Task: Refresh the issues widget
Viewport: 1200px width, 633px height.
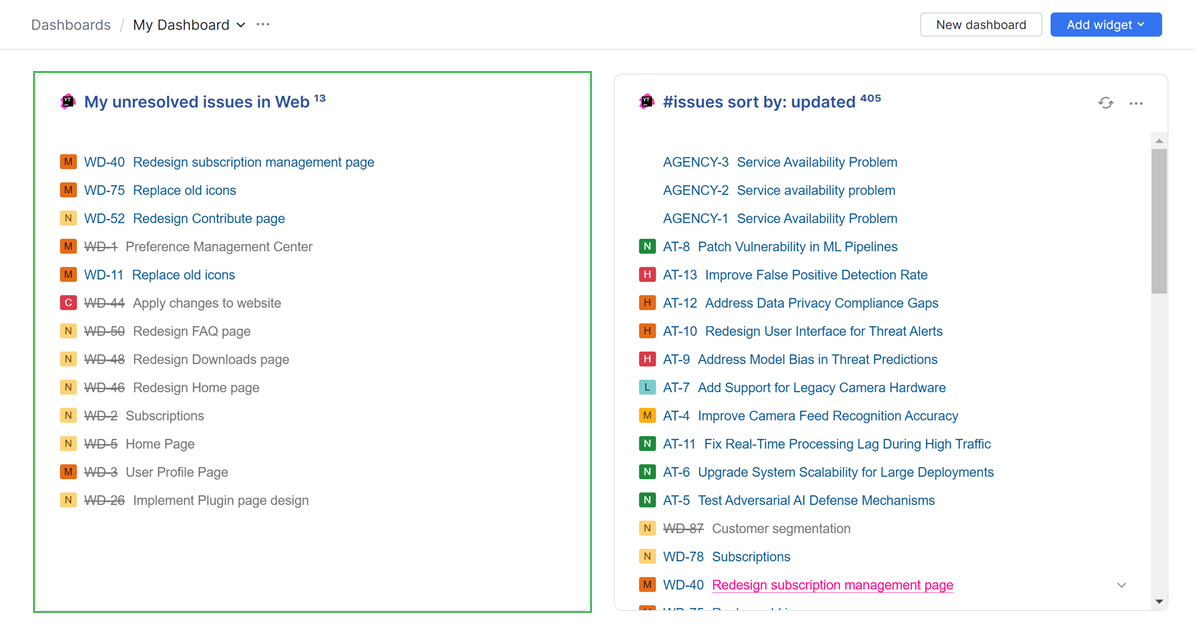Action: (1105, 102)
